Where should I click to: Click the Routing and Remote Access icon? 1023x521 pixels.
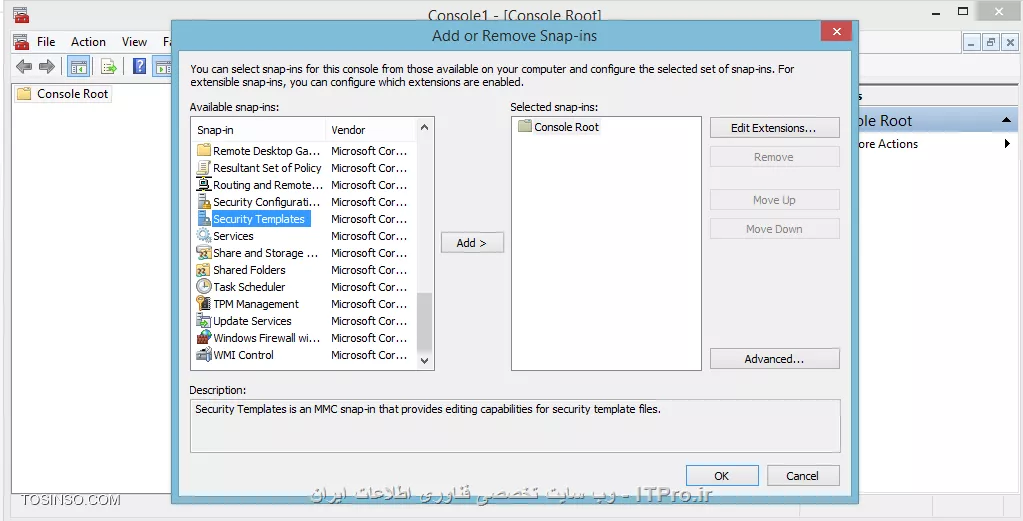tap(204, 185)
